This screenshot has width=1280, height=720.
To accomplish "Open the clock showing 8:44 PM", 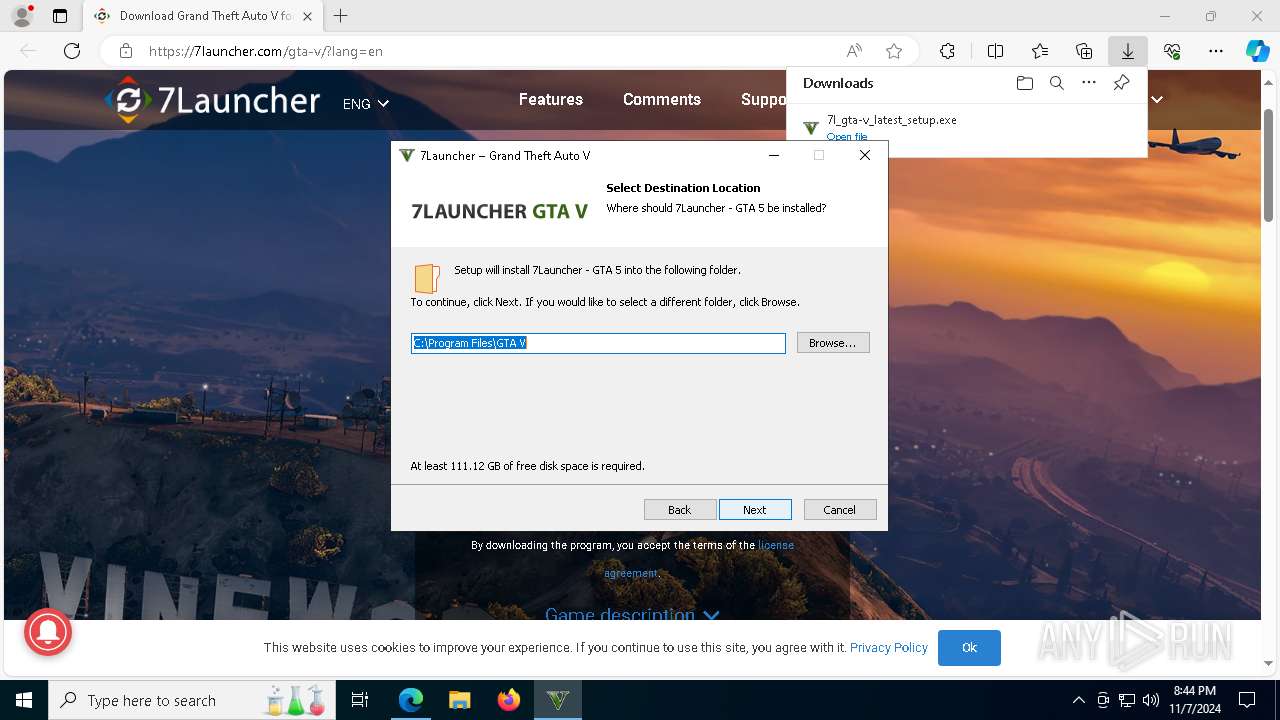I will click(x=1196, y=700).
